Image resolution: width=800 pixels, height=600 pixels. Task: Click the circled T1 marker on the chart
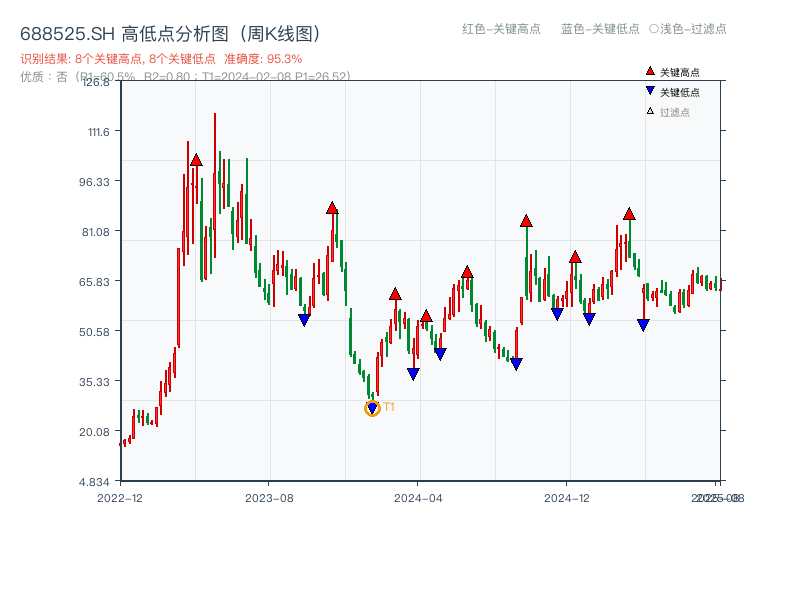point(370,408)
